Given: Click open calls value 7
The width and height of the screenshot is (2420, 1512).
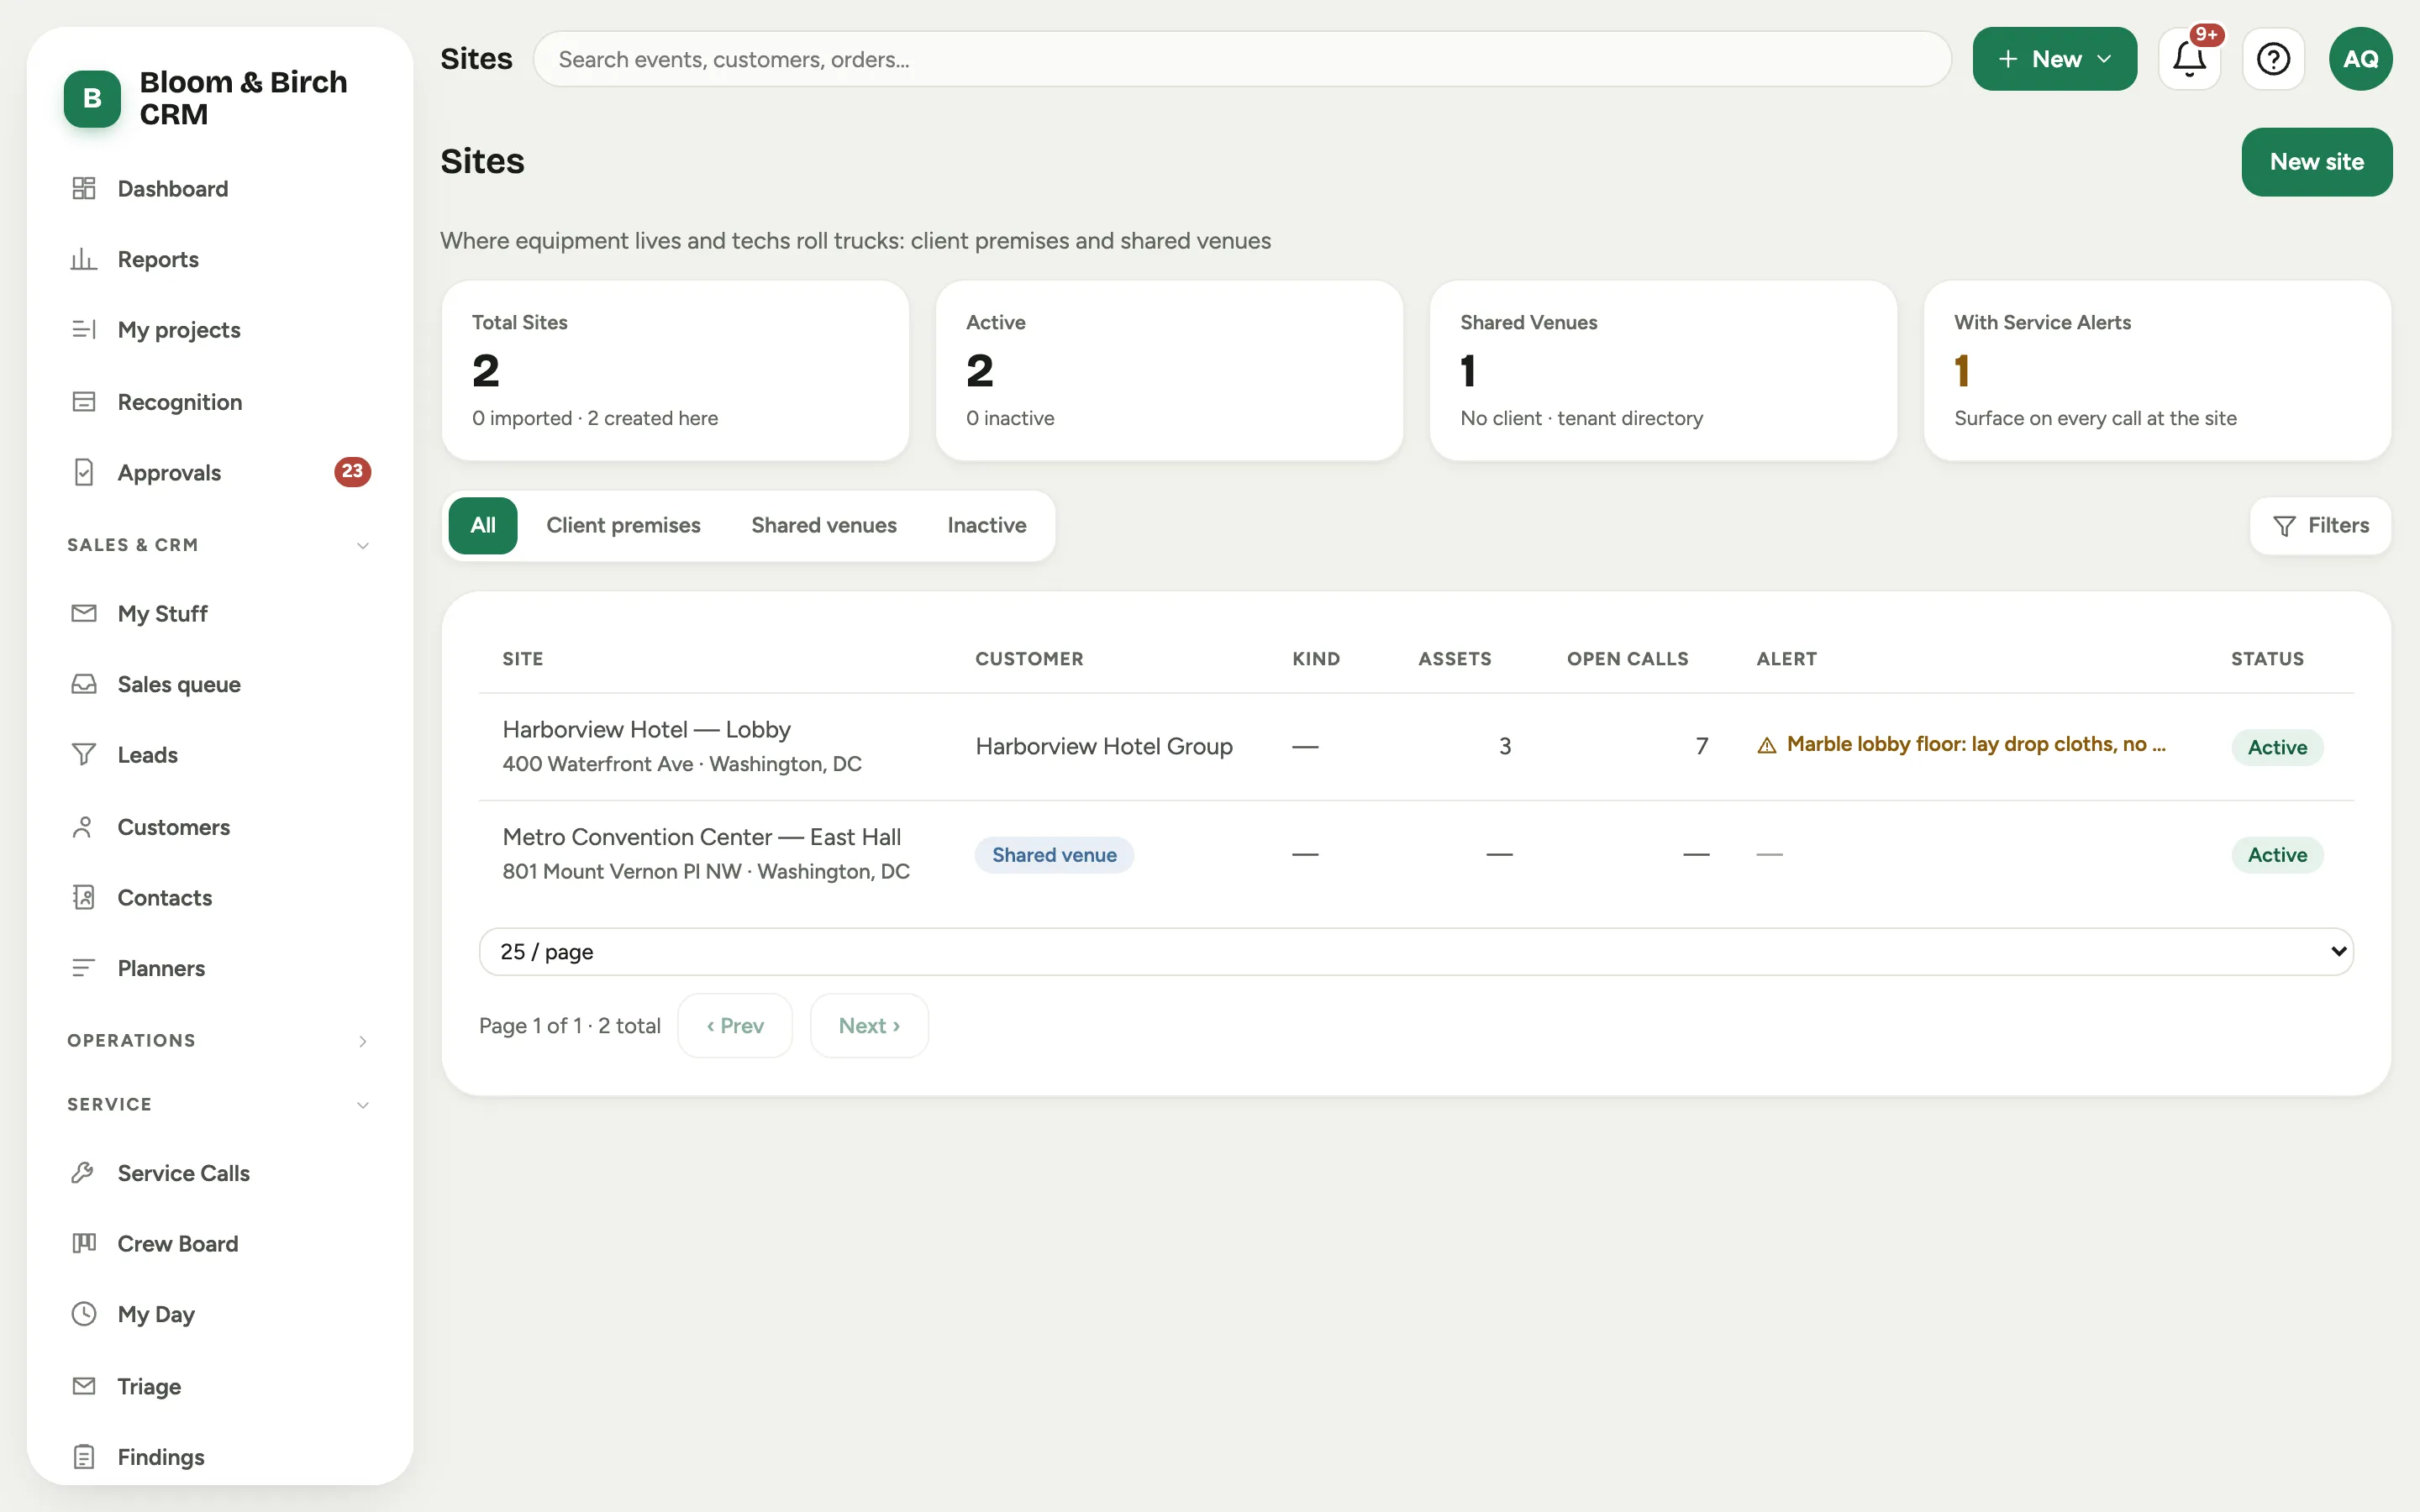Looking at the screenshot, I should click(1702, 746).
